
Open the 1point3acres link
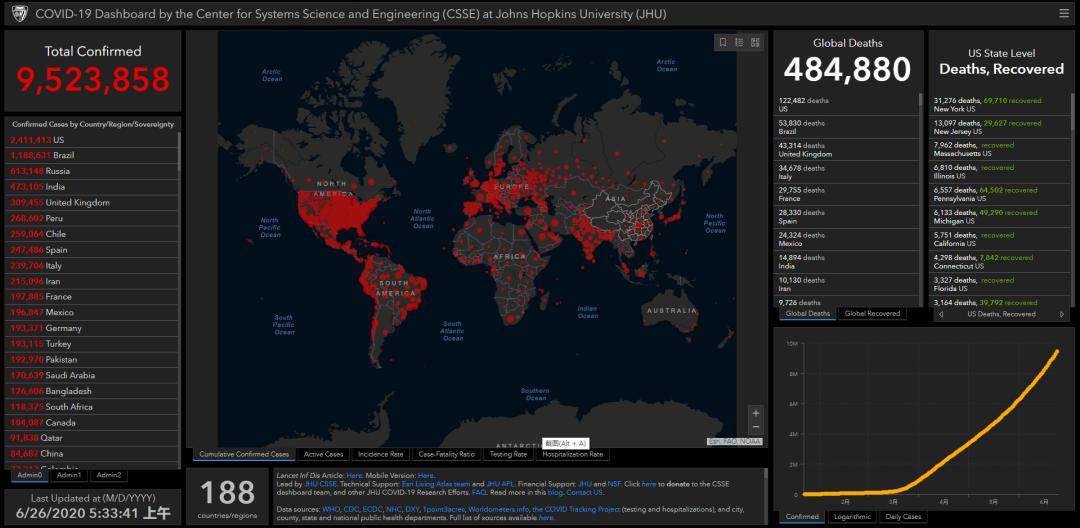444,509
